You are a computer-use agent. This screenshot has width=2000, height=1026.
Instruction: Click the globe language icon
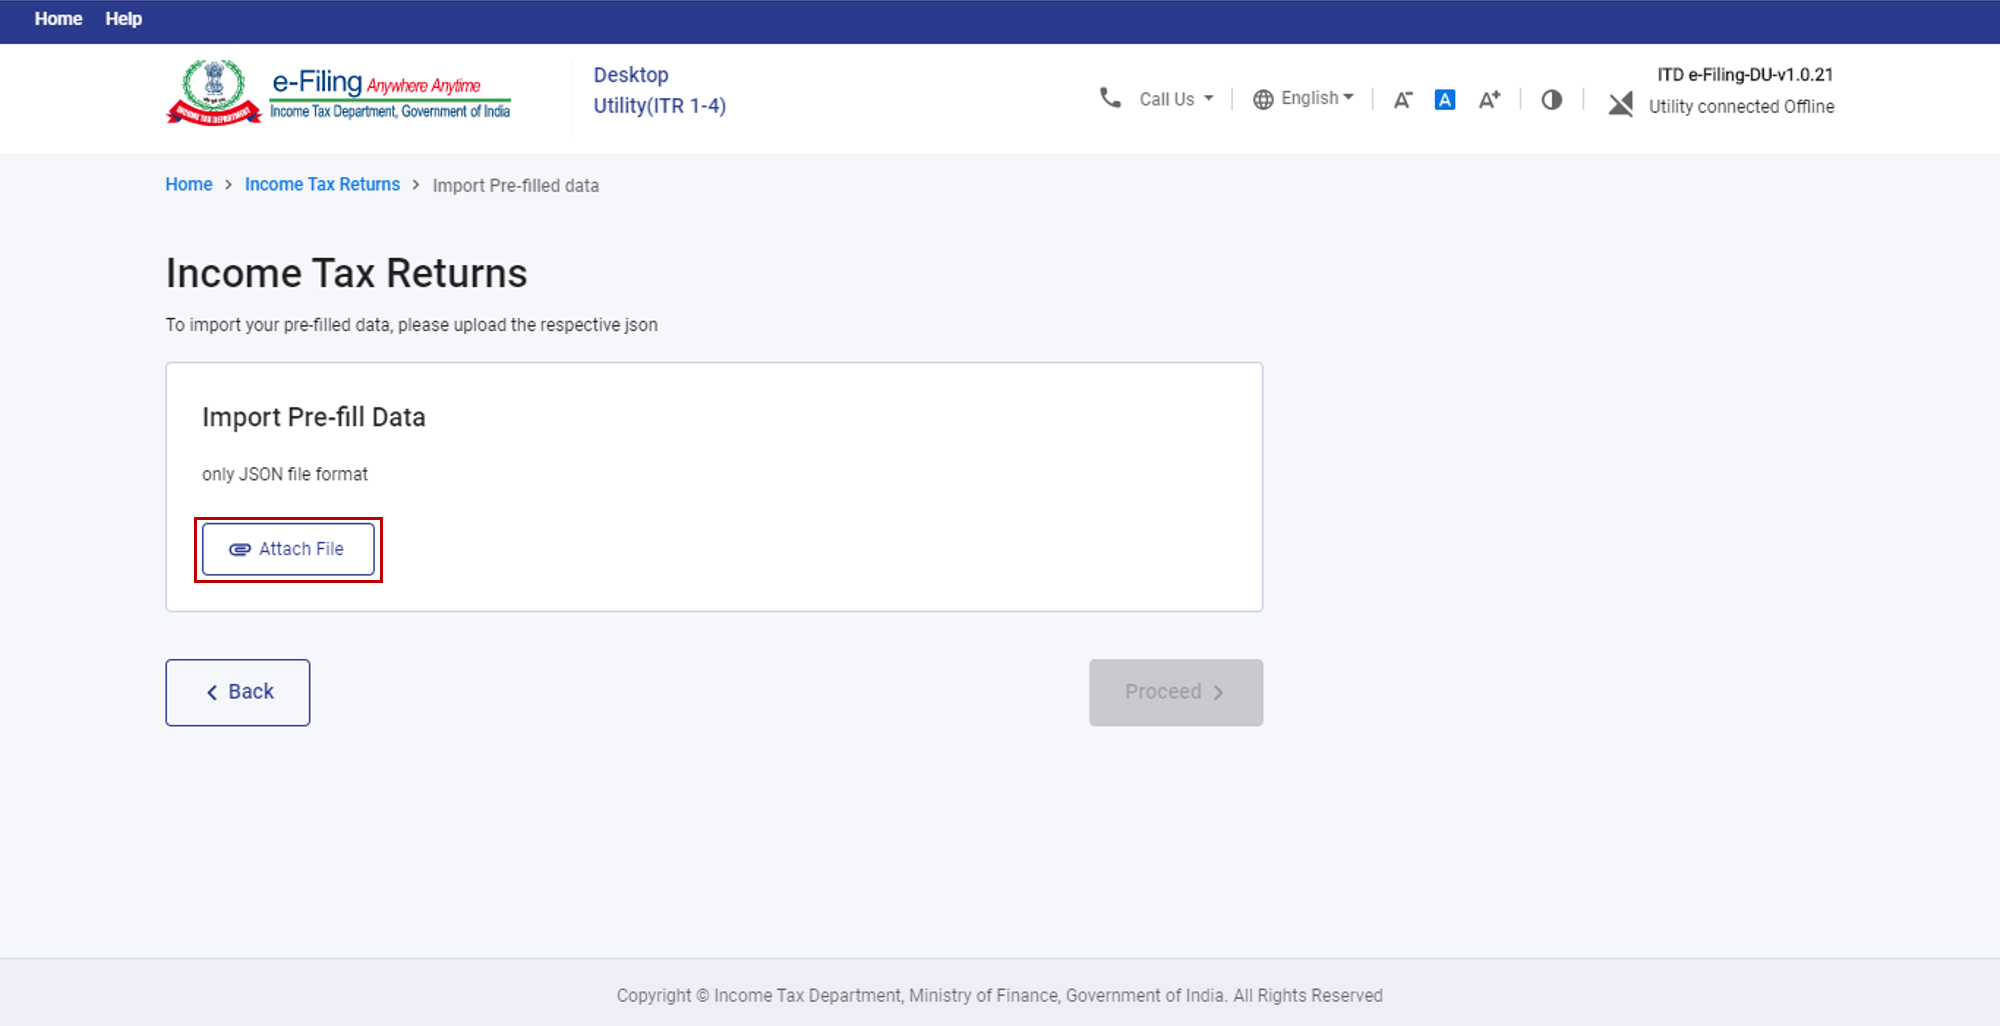[x=1263, y=99]
